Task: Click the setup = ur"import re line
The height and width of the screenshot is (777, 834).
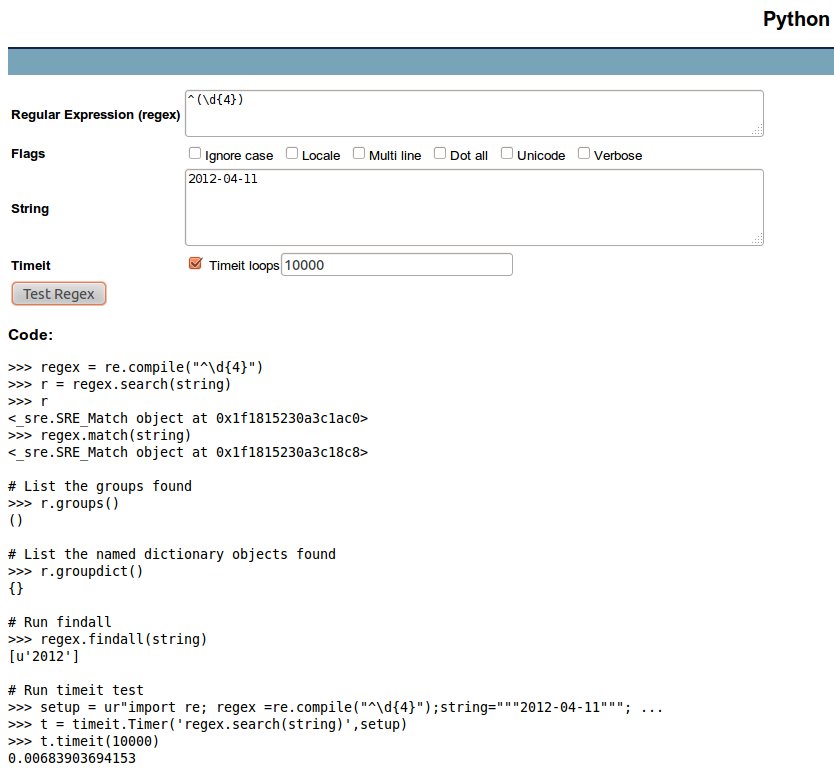Action: click(x=336, y=708)
